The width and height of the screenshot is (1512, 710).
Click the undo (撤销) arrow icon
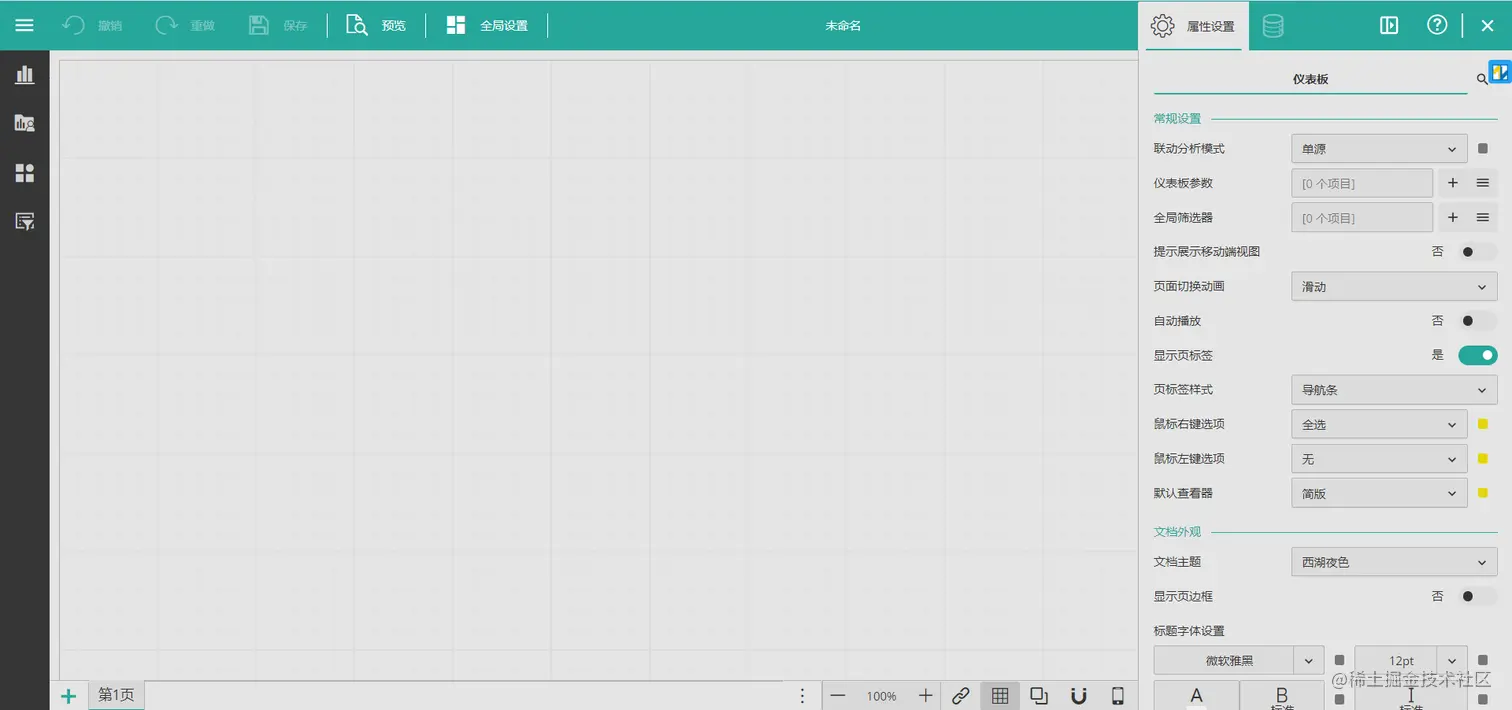tap(73, 25)
